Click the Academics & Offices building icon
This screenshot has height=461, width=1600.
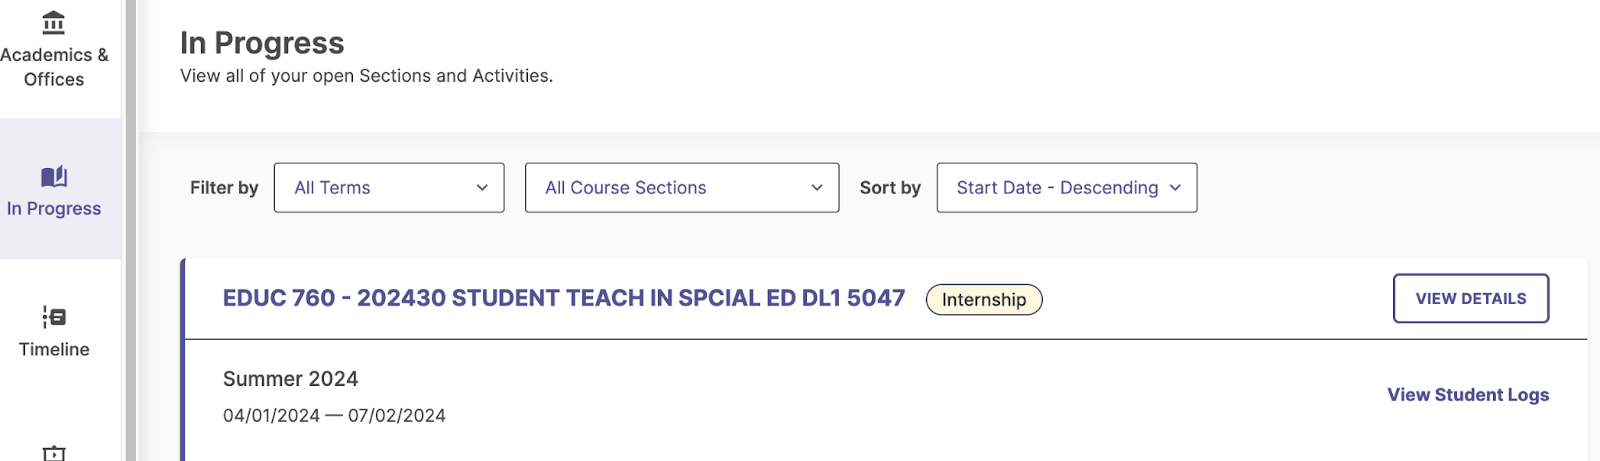tap(54, 21)
